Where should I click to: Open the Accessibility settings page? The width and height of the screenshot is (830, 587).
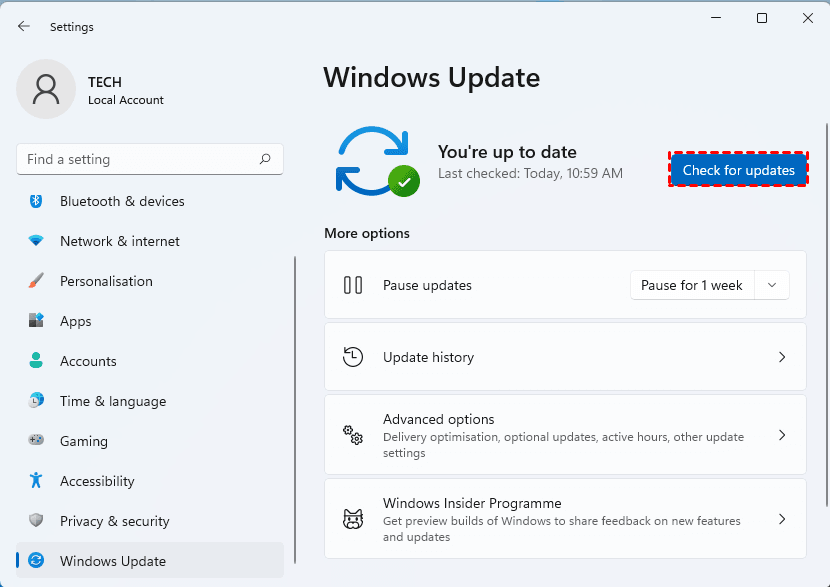pyautogui.click(x=97, y=481)
